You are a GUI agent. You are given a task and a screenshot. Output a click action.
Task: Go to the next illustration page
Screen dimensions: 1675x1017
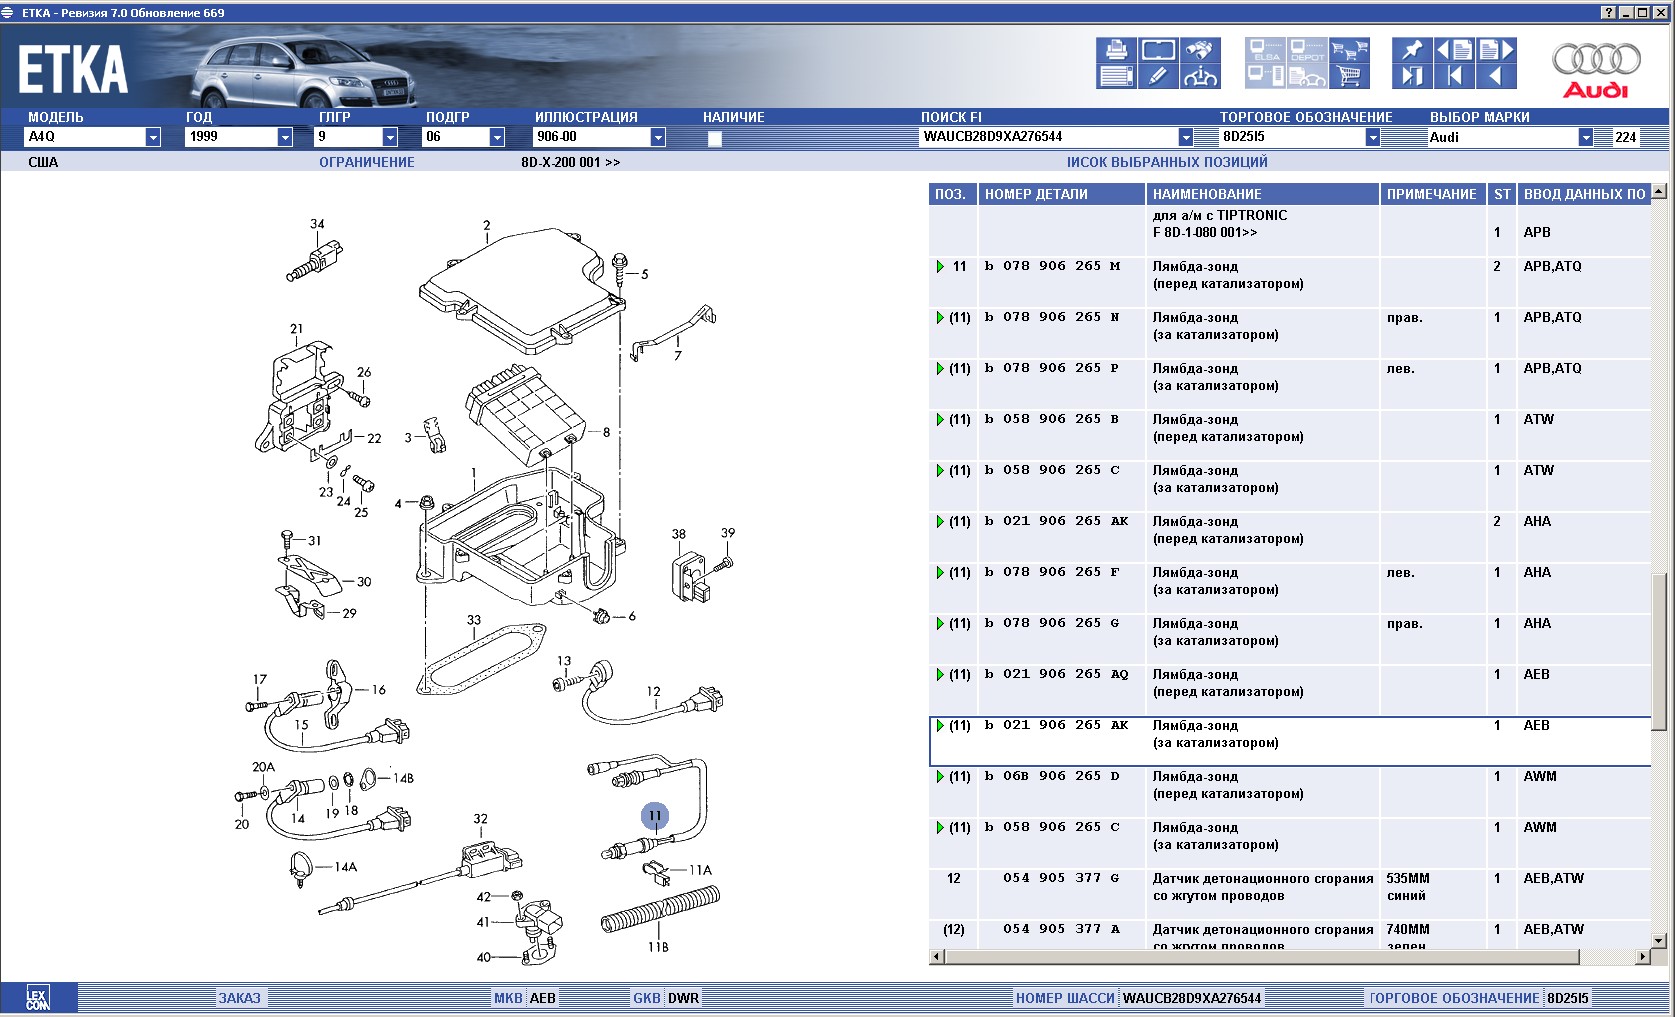coord(1497,50)
